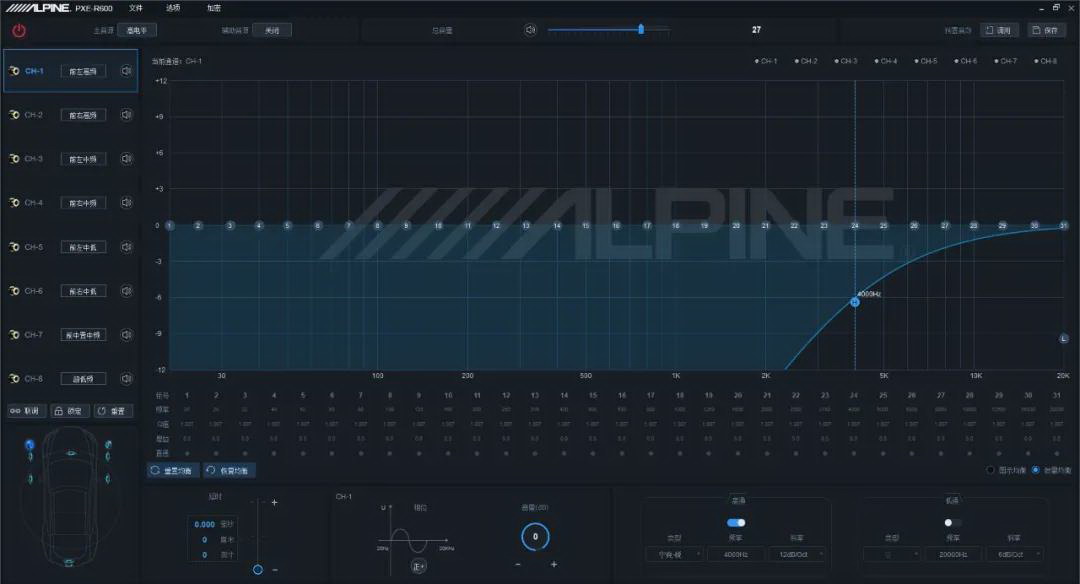Click the red power icon
Image resolution: width=1080 pixels, height=584 pixels.
(x=19, y=31)
